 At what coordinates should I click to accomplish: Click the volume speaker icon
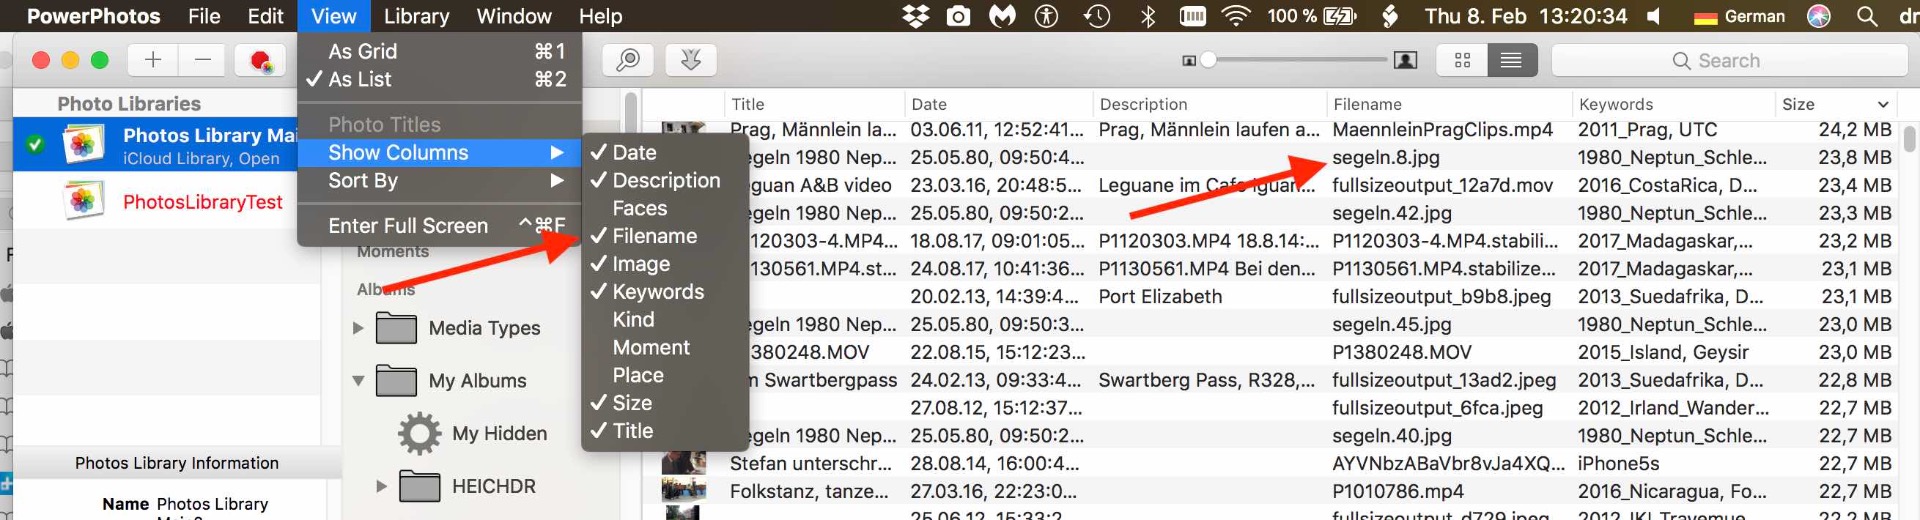click(1654, 16)
